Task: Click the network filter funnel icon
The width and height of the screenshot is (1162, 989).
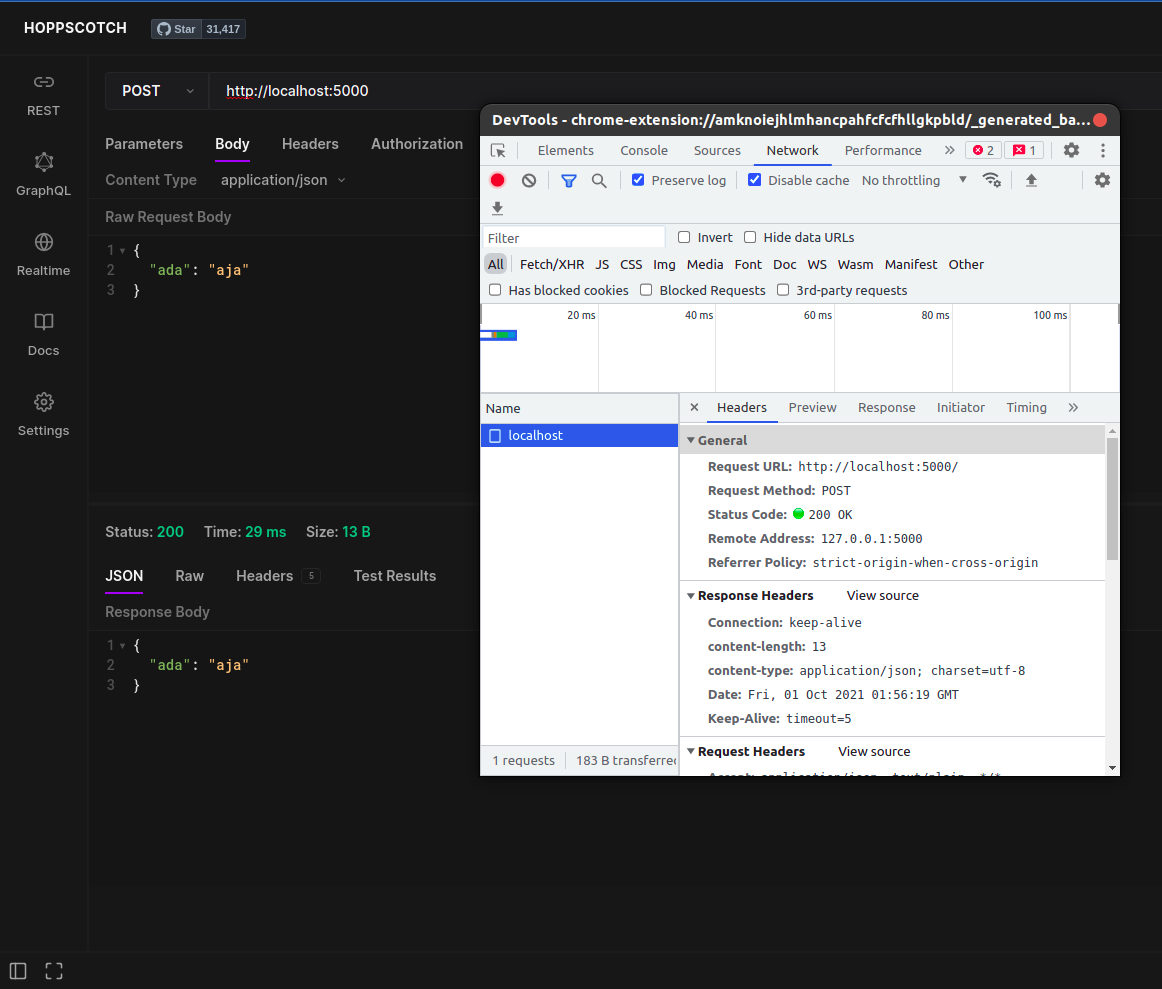Action: (x=568, y=180)
